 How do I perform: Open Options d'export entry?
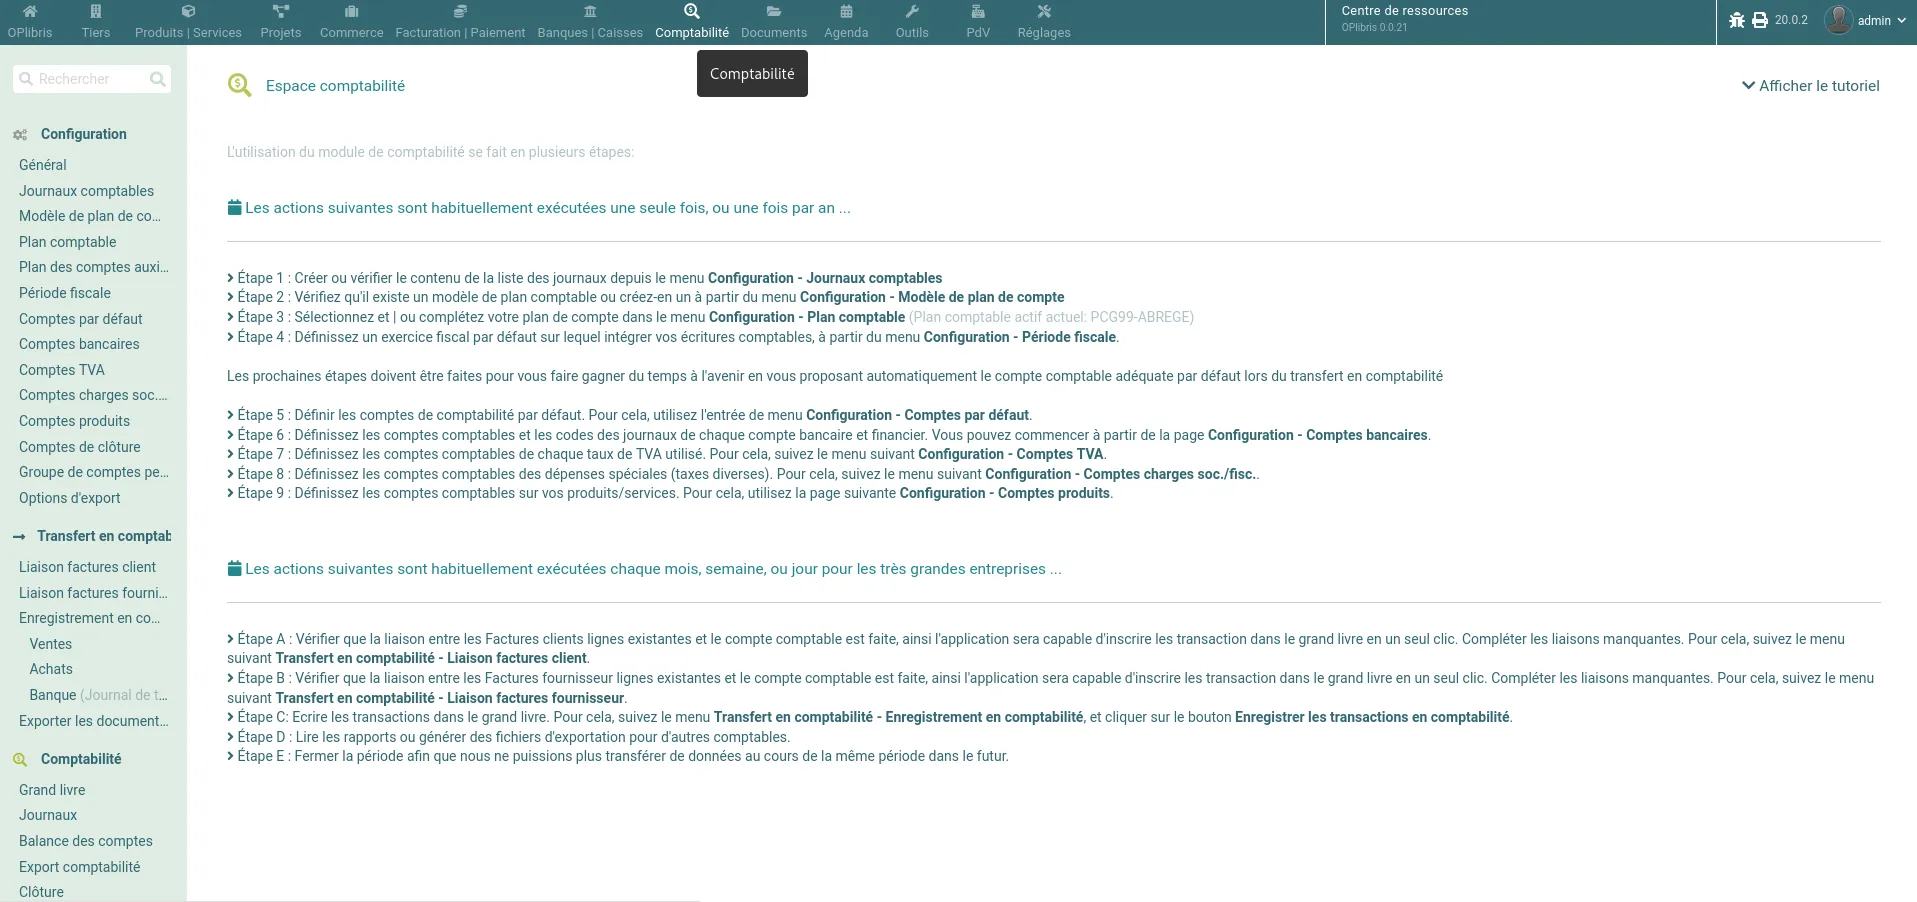tap(69, 498)
